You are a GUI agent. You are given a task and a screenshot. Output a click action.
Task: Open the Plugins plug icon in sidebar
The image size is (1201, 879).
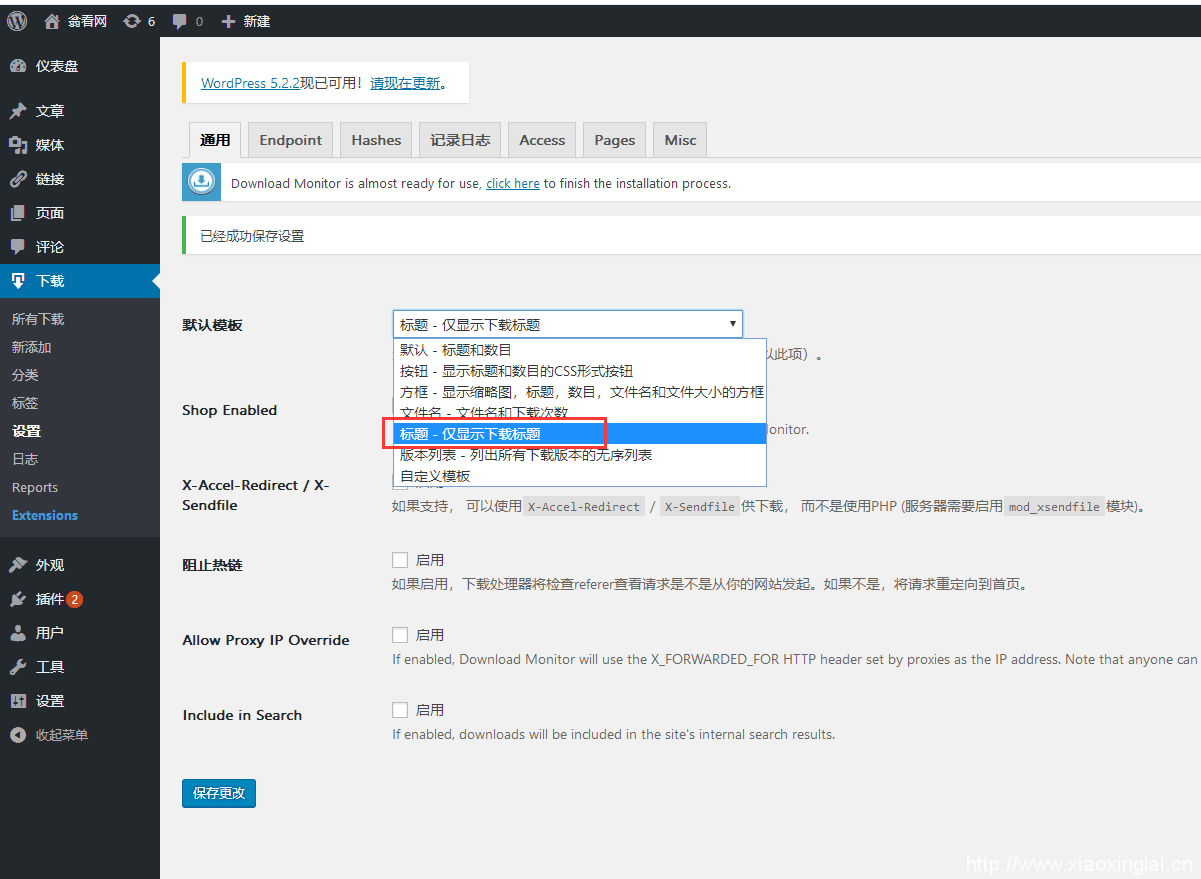coord(18,599)
